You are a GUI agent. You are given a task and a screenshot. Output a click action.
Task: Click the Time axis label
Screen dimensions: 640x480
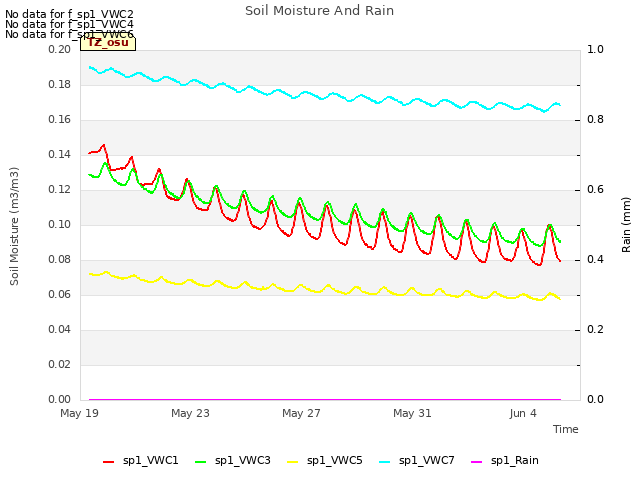click(566, 429)
